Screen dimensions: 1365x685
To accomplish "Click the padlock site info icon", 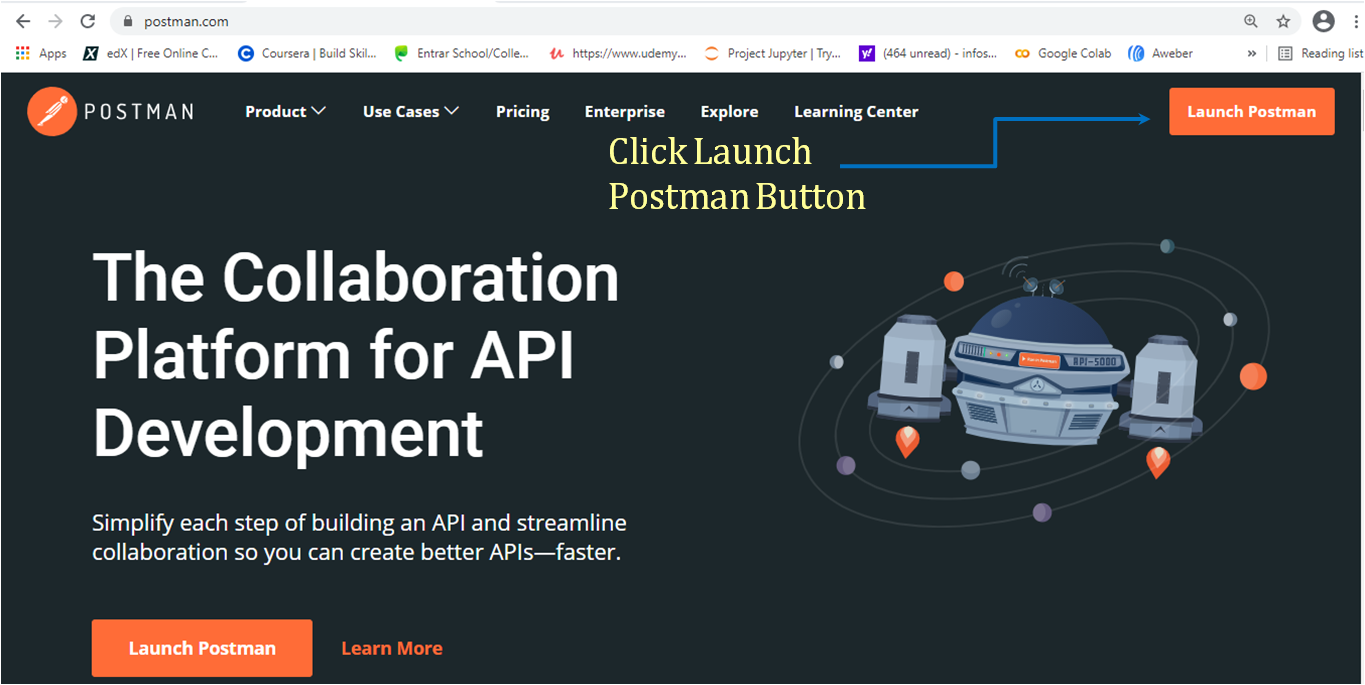I will pos(127,21).
